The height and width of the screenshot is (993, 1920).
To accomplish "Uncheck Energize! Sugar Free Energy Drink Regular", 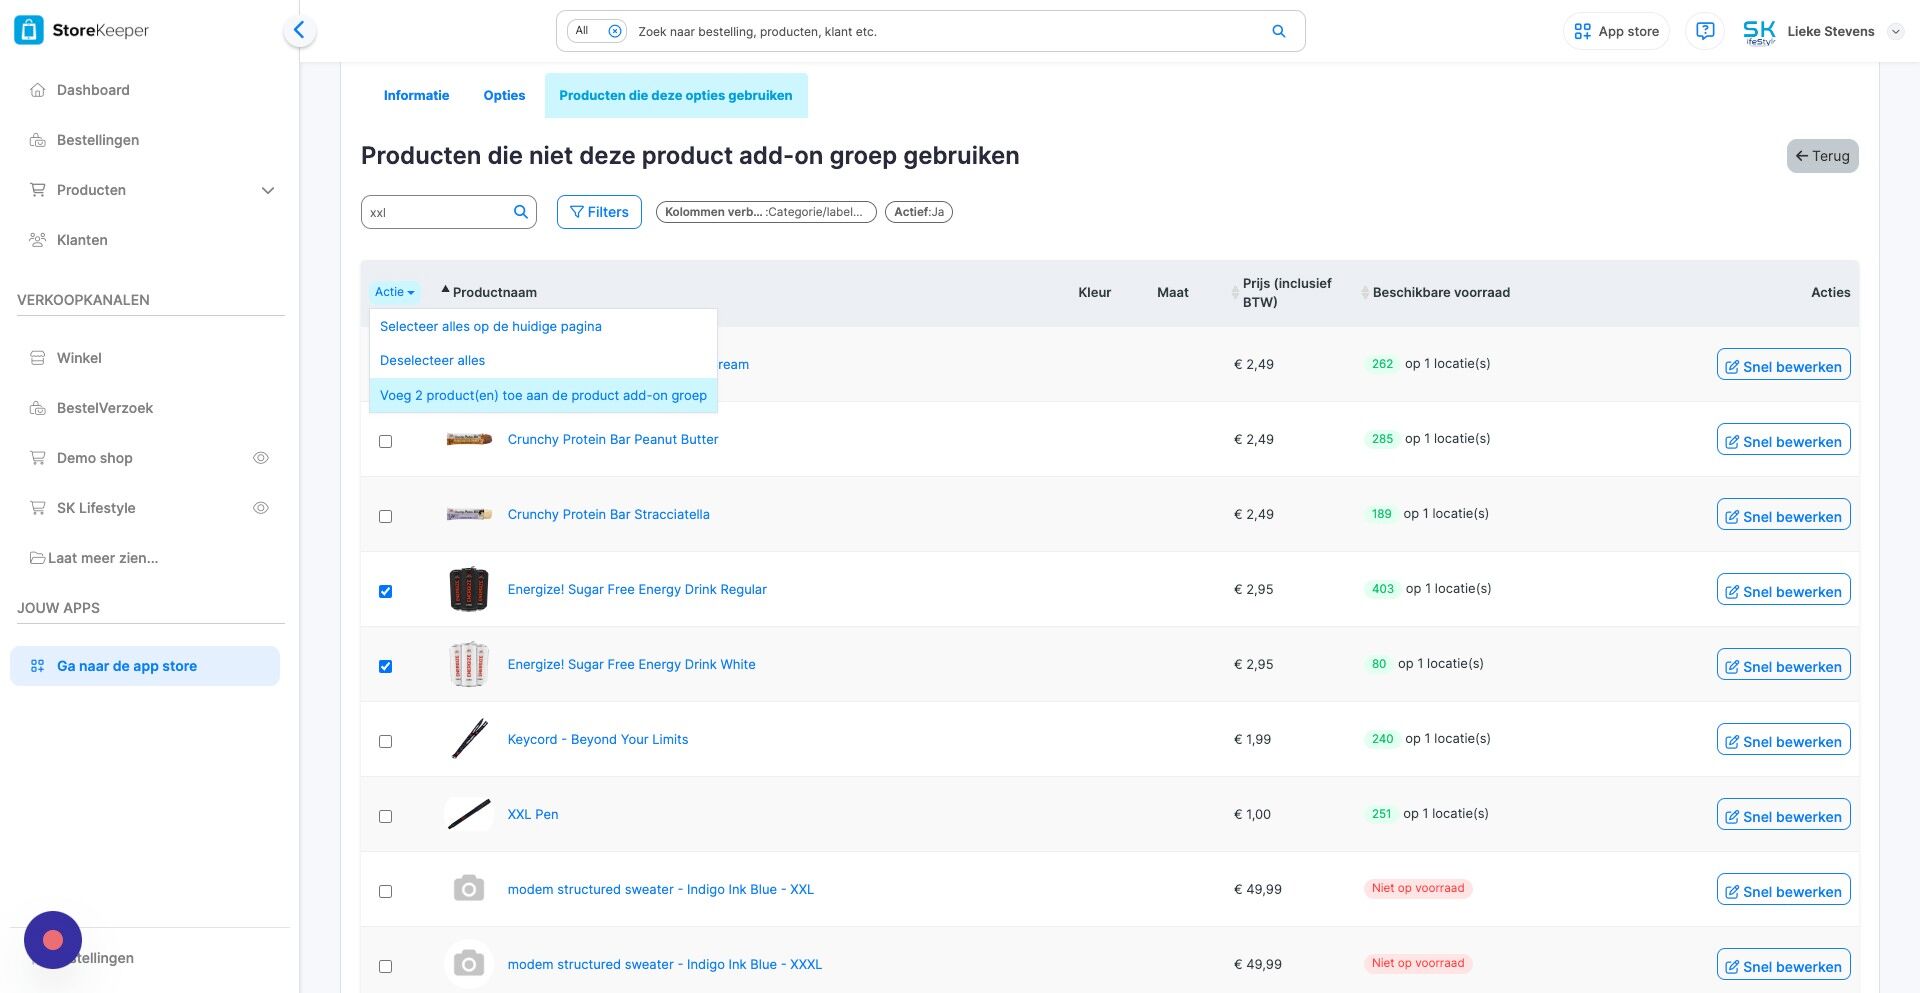I will [385, 591].
